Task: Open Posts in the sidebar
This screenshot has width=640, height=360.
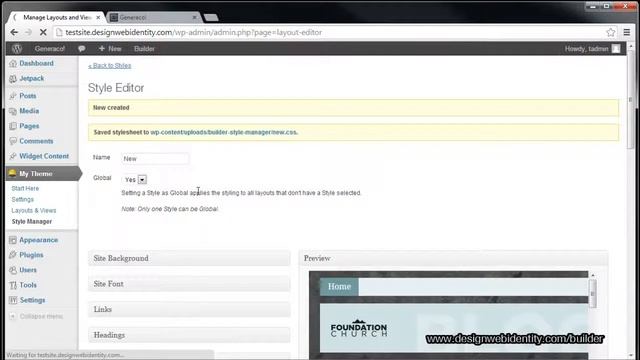Action: (28, 96)
